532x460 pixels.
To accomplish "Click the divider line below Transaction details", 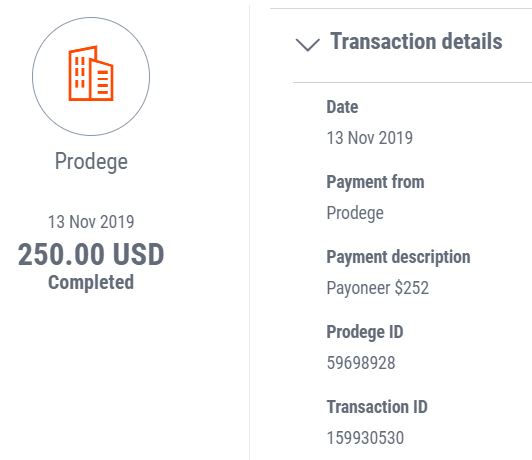I will [x=412, y=82].
